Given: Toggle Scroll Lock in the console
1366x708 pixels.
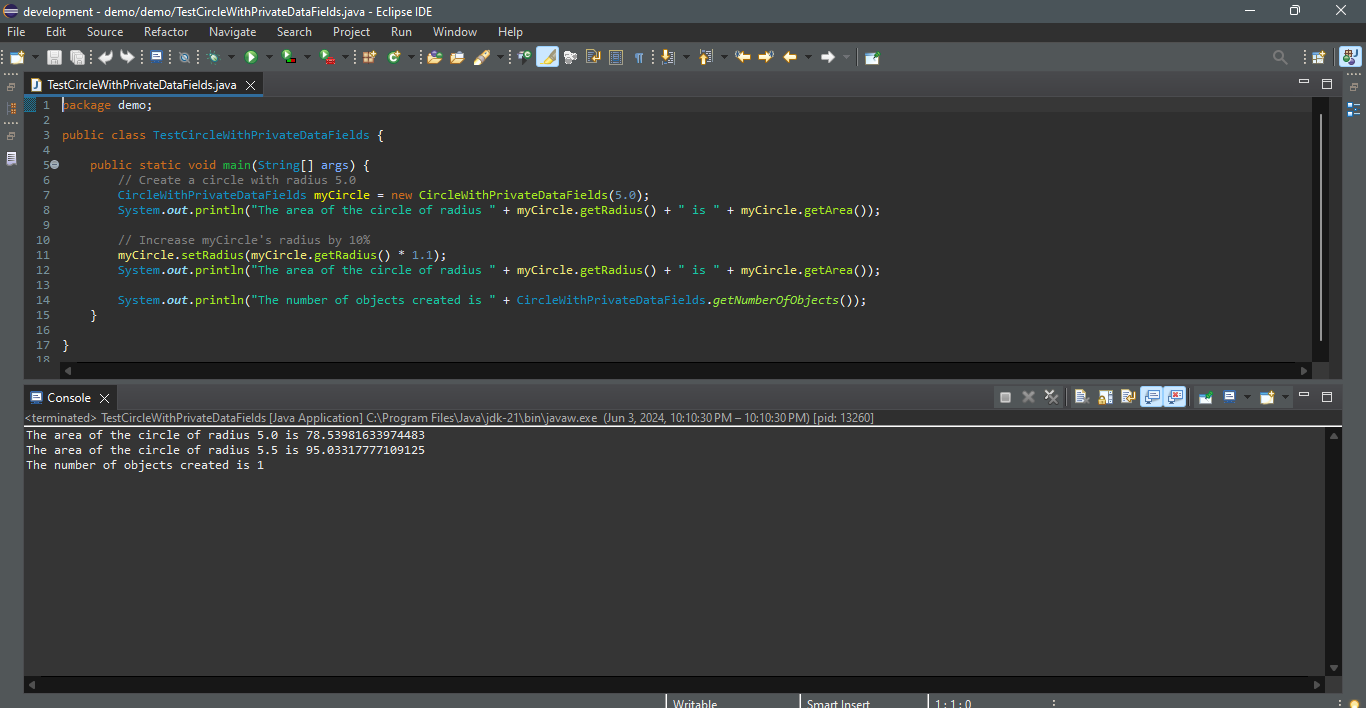Looking at the screenshot, I should click(x=1105, y=397).
